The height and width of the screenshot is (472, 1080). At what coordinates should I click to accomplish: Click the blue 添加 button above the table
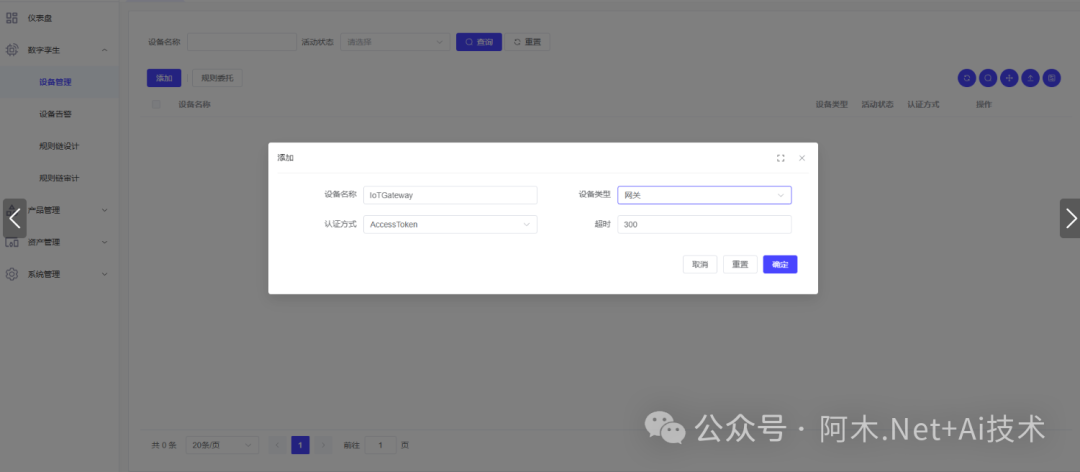[x=164, y=78]
